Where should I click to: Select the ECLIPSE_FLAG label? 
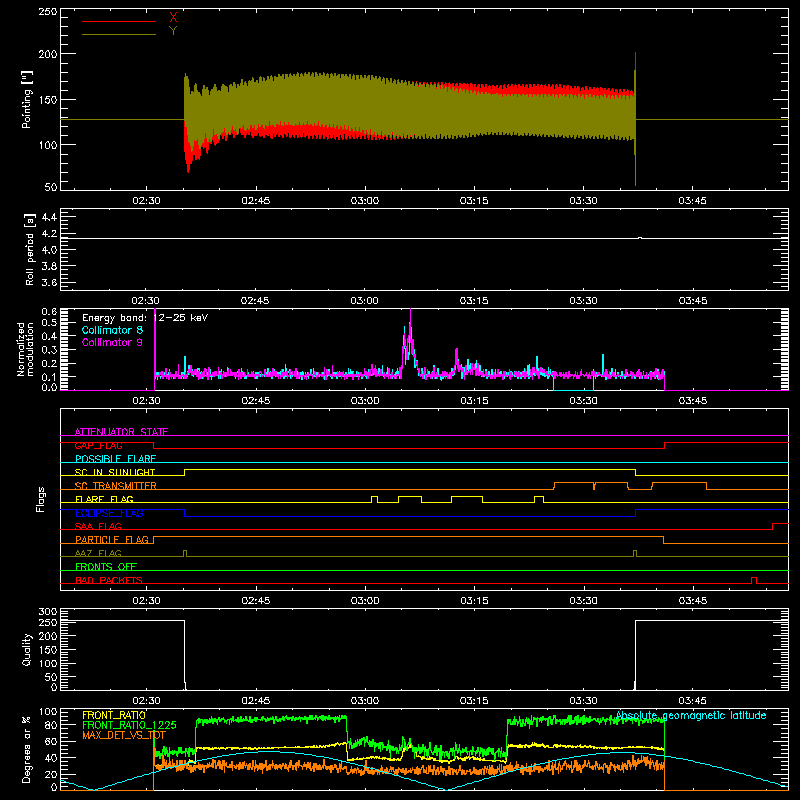[109, 513]
